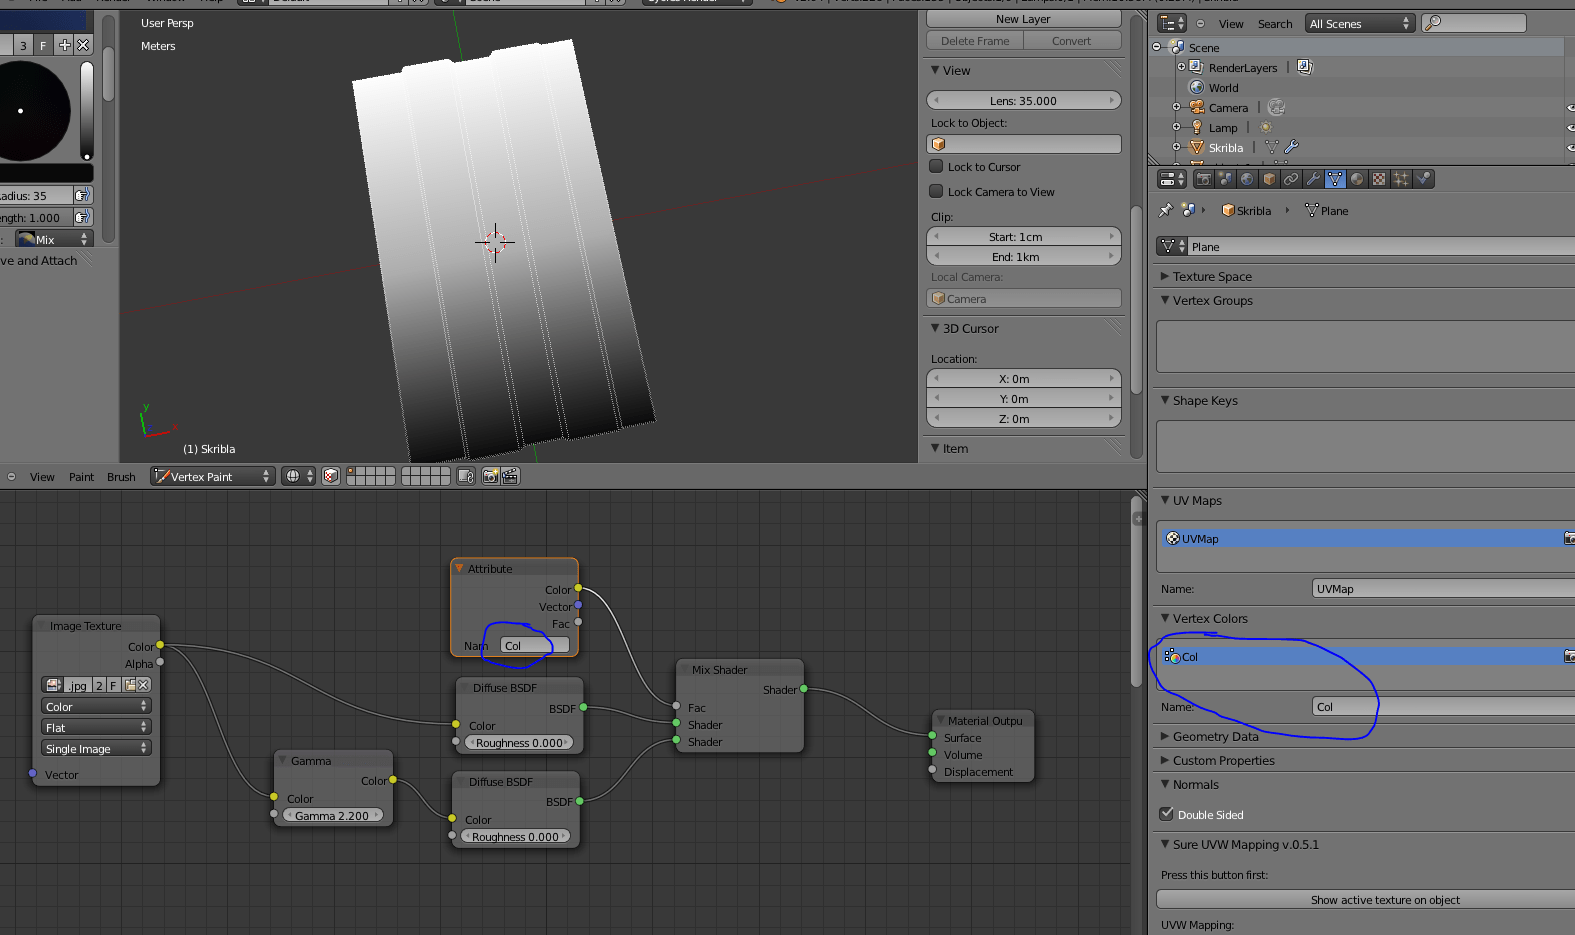Open the outliner Search menu
Viewport: 1575px width, 935px height.
pos(1275,24)
